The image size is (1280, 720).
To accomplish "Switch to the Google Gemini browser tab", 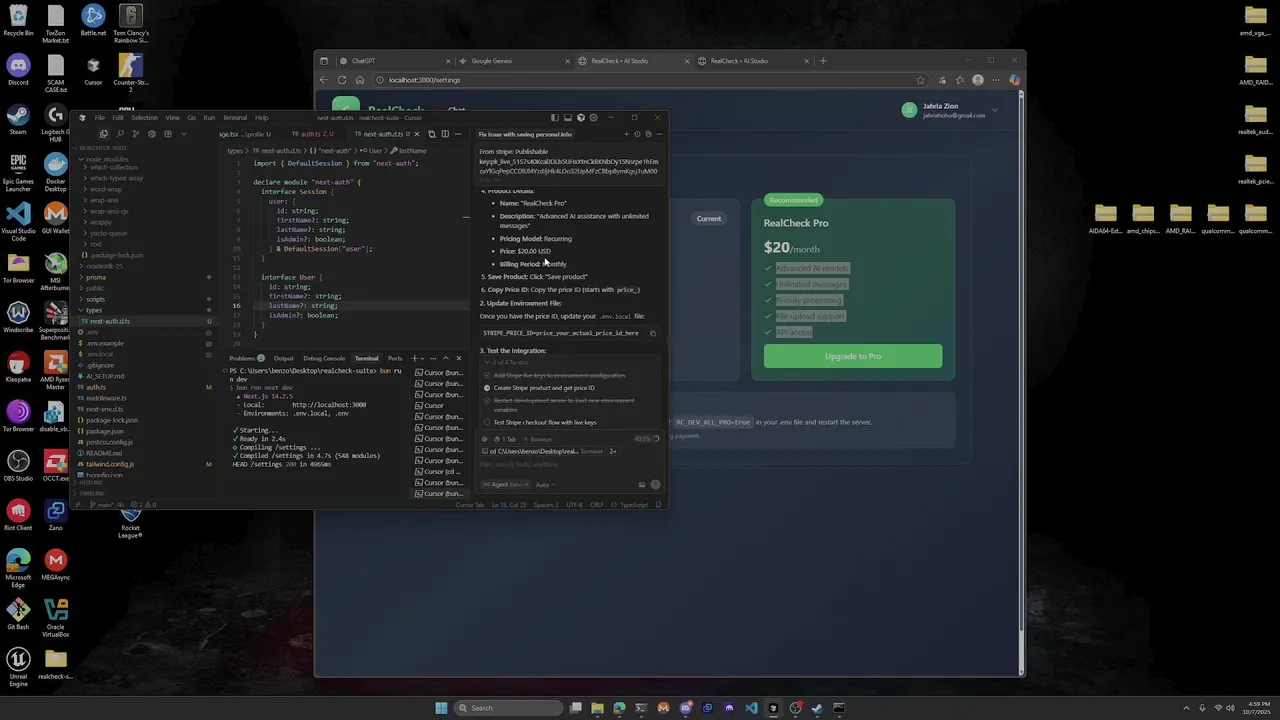I will pyautogui.click(x=515, y=61).
